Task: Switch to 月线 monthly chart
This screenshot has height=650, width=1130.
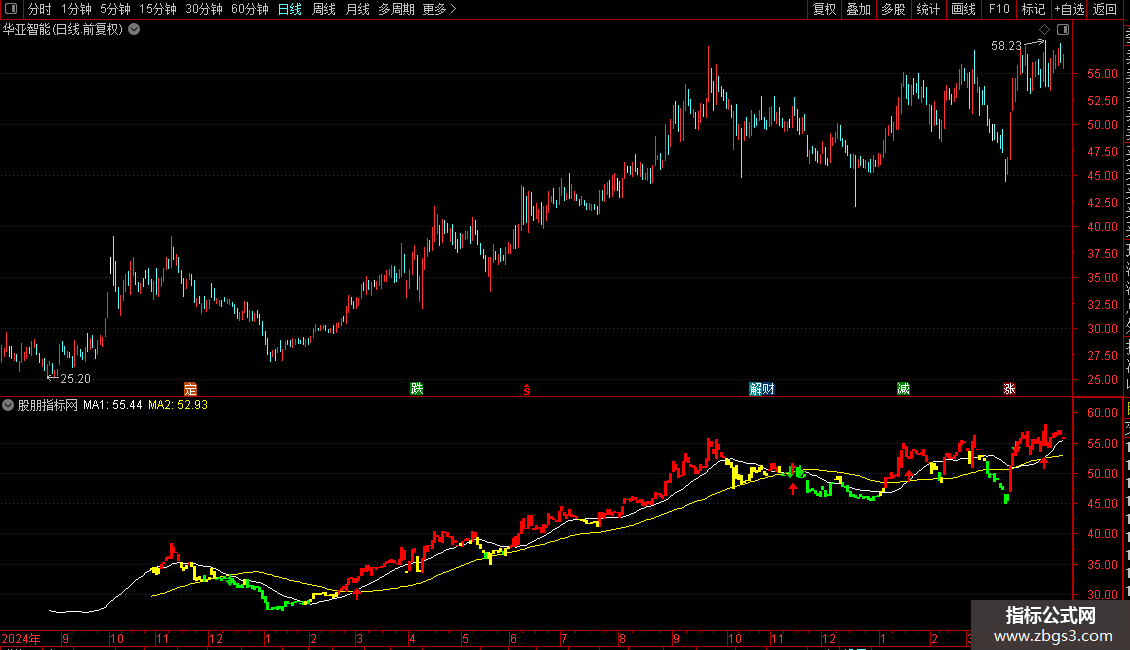Action: coord(357,9)
